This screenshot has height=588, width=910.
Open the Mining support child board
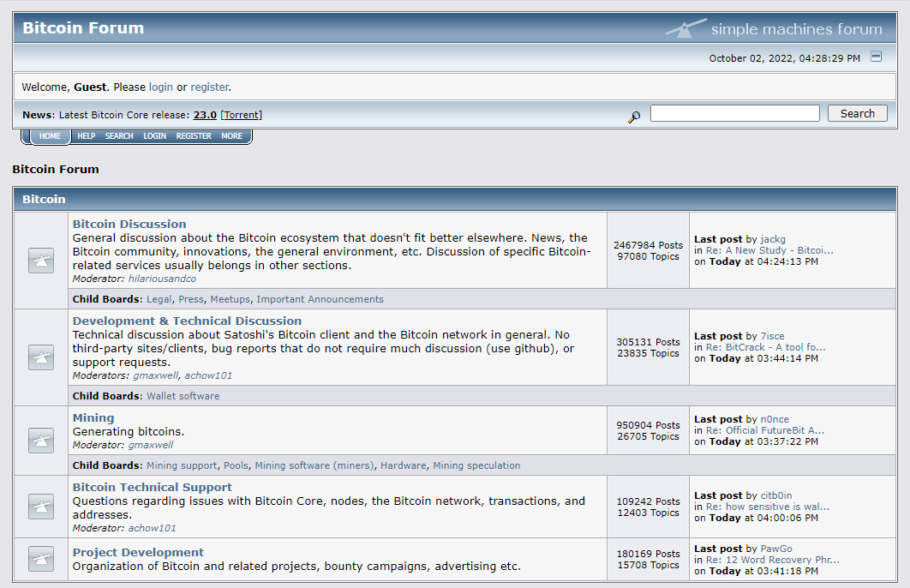[x=182, y=466]
